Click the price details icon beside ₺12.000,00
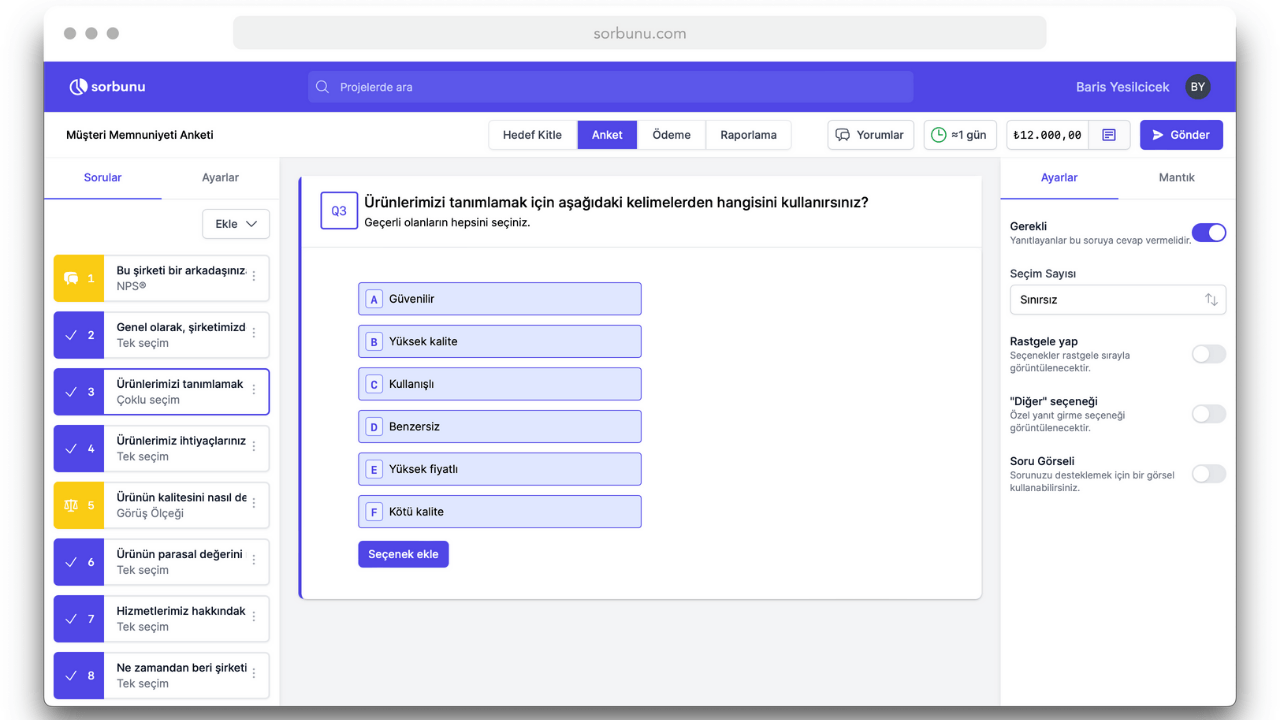This screenshot has height=720, width=1280. (1109, 135)
